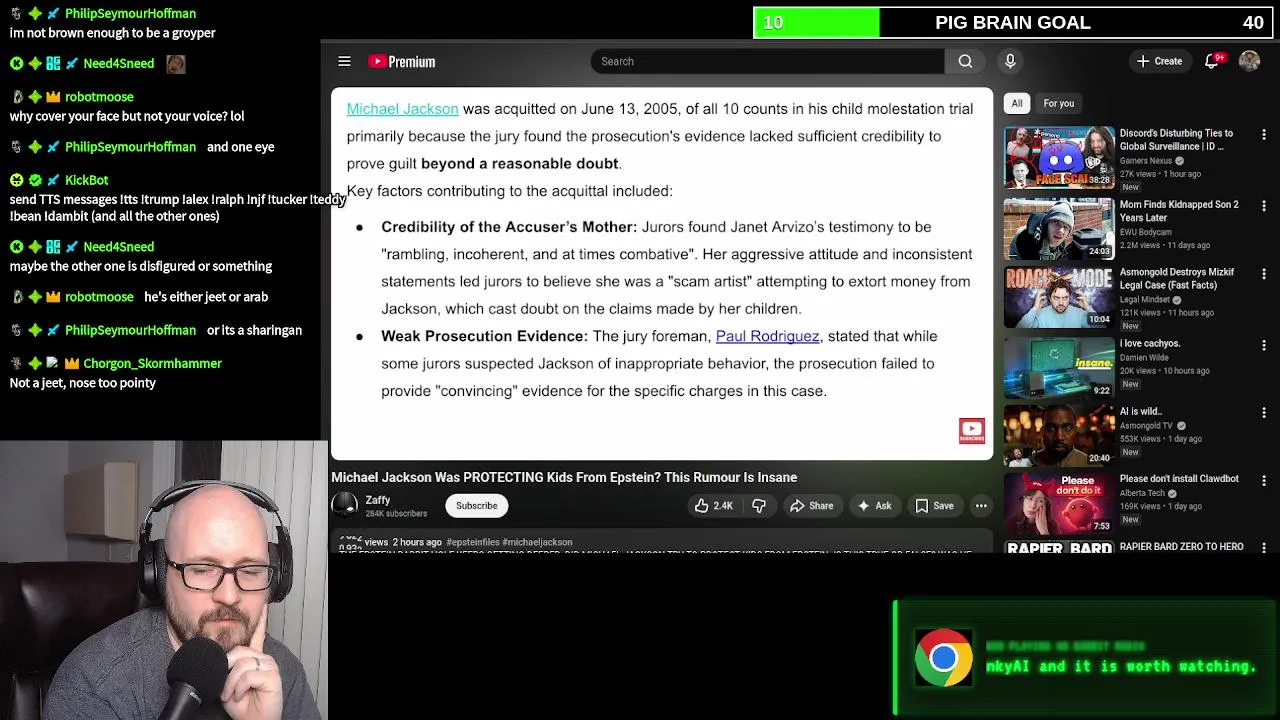Open 'AI is wild..' video thumbnail

pyautogui.click(x=1059, y=435)
